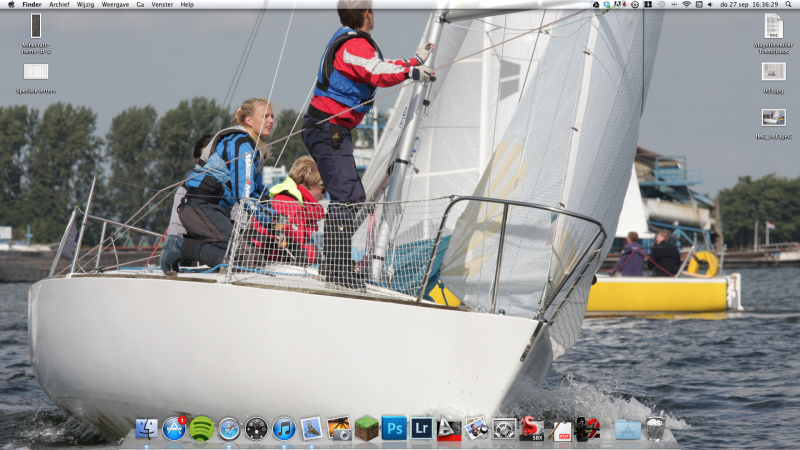Image resolution: width=800 pixels, height=450 pixels.
Task: Open the Help menu
Action: [187, 4]
